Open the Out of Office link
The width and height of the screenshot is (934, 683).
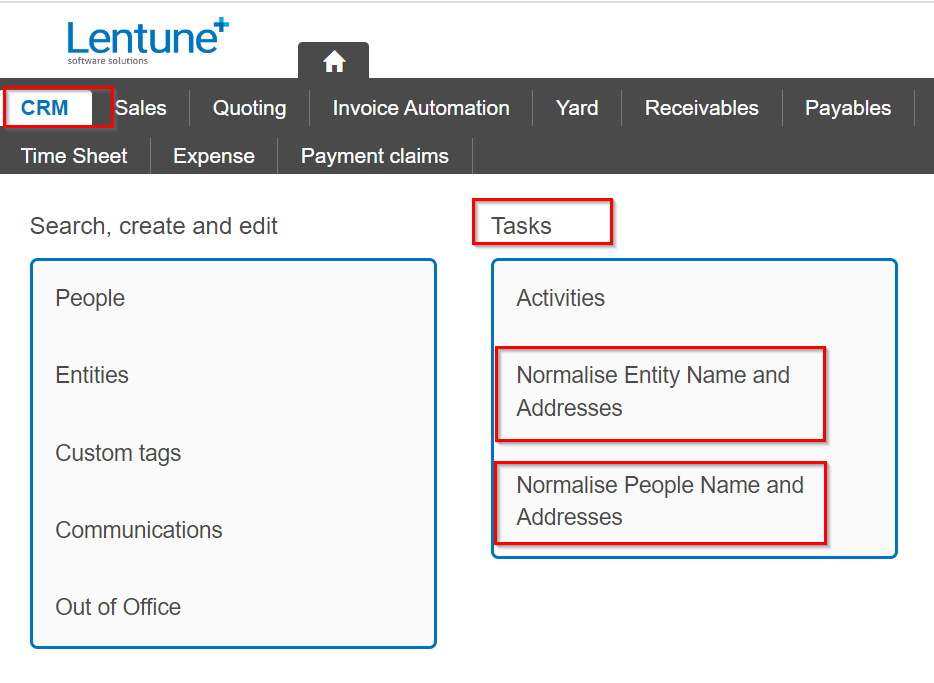[x=118, y=607]
